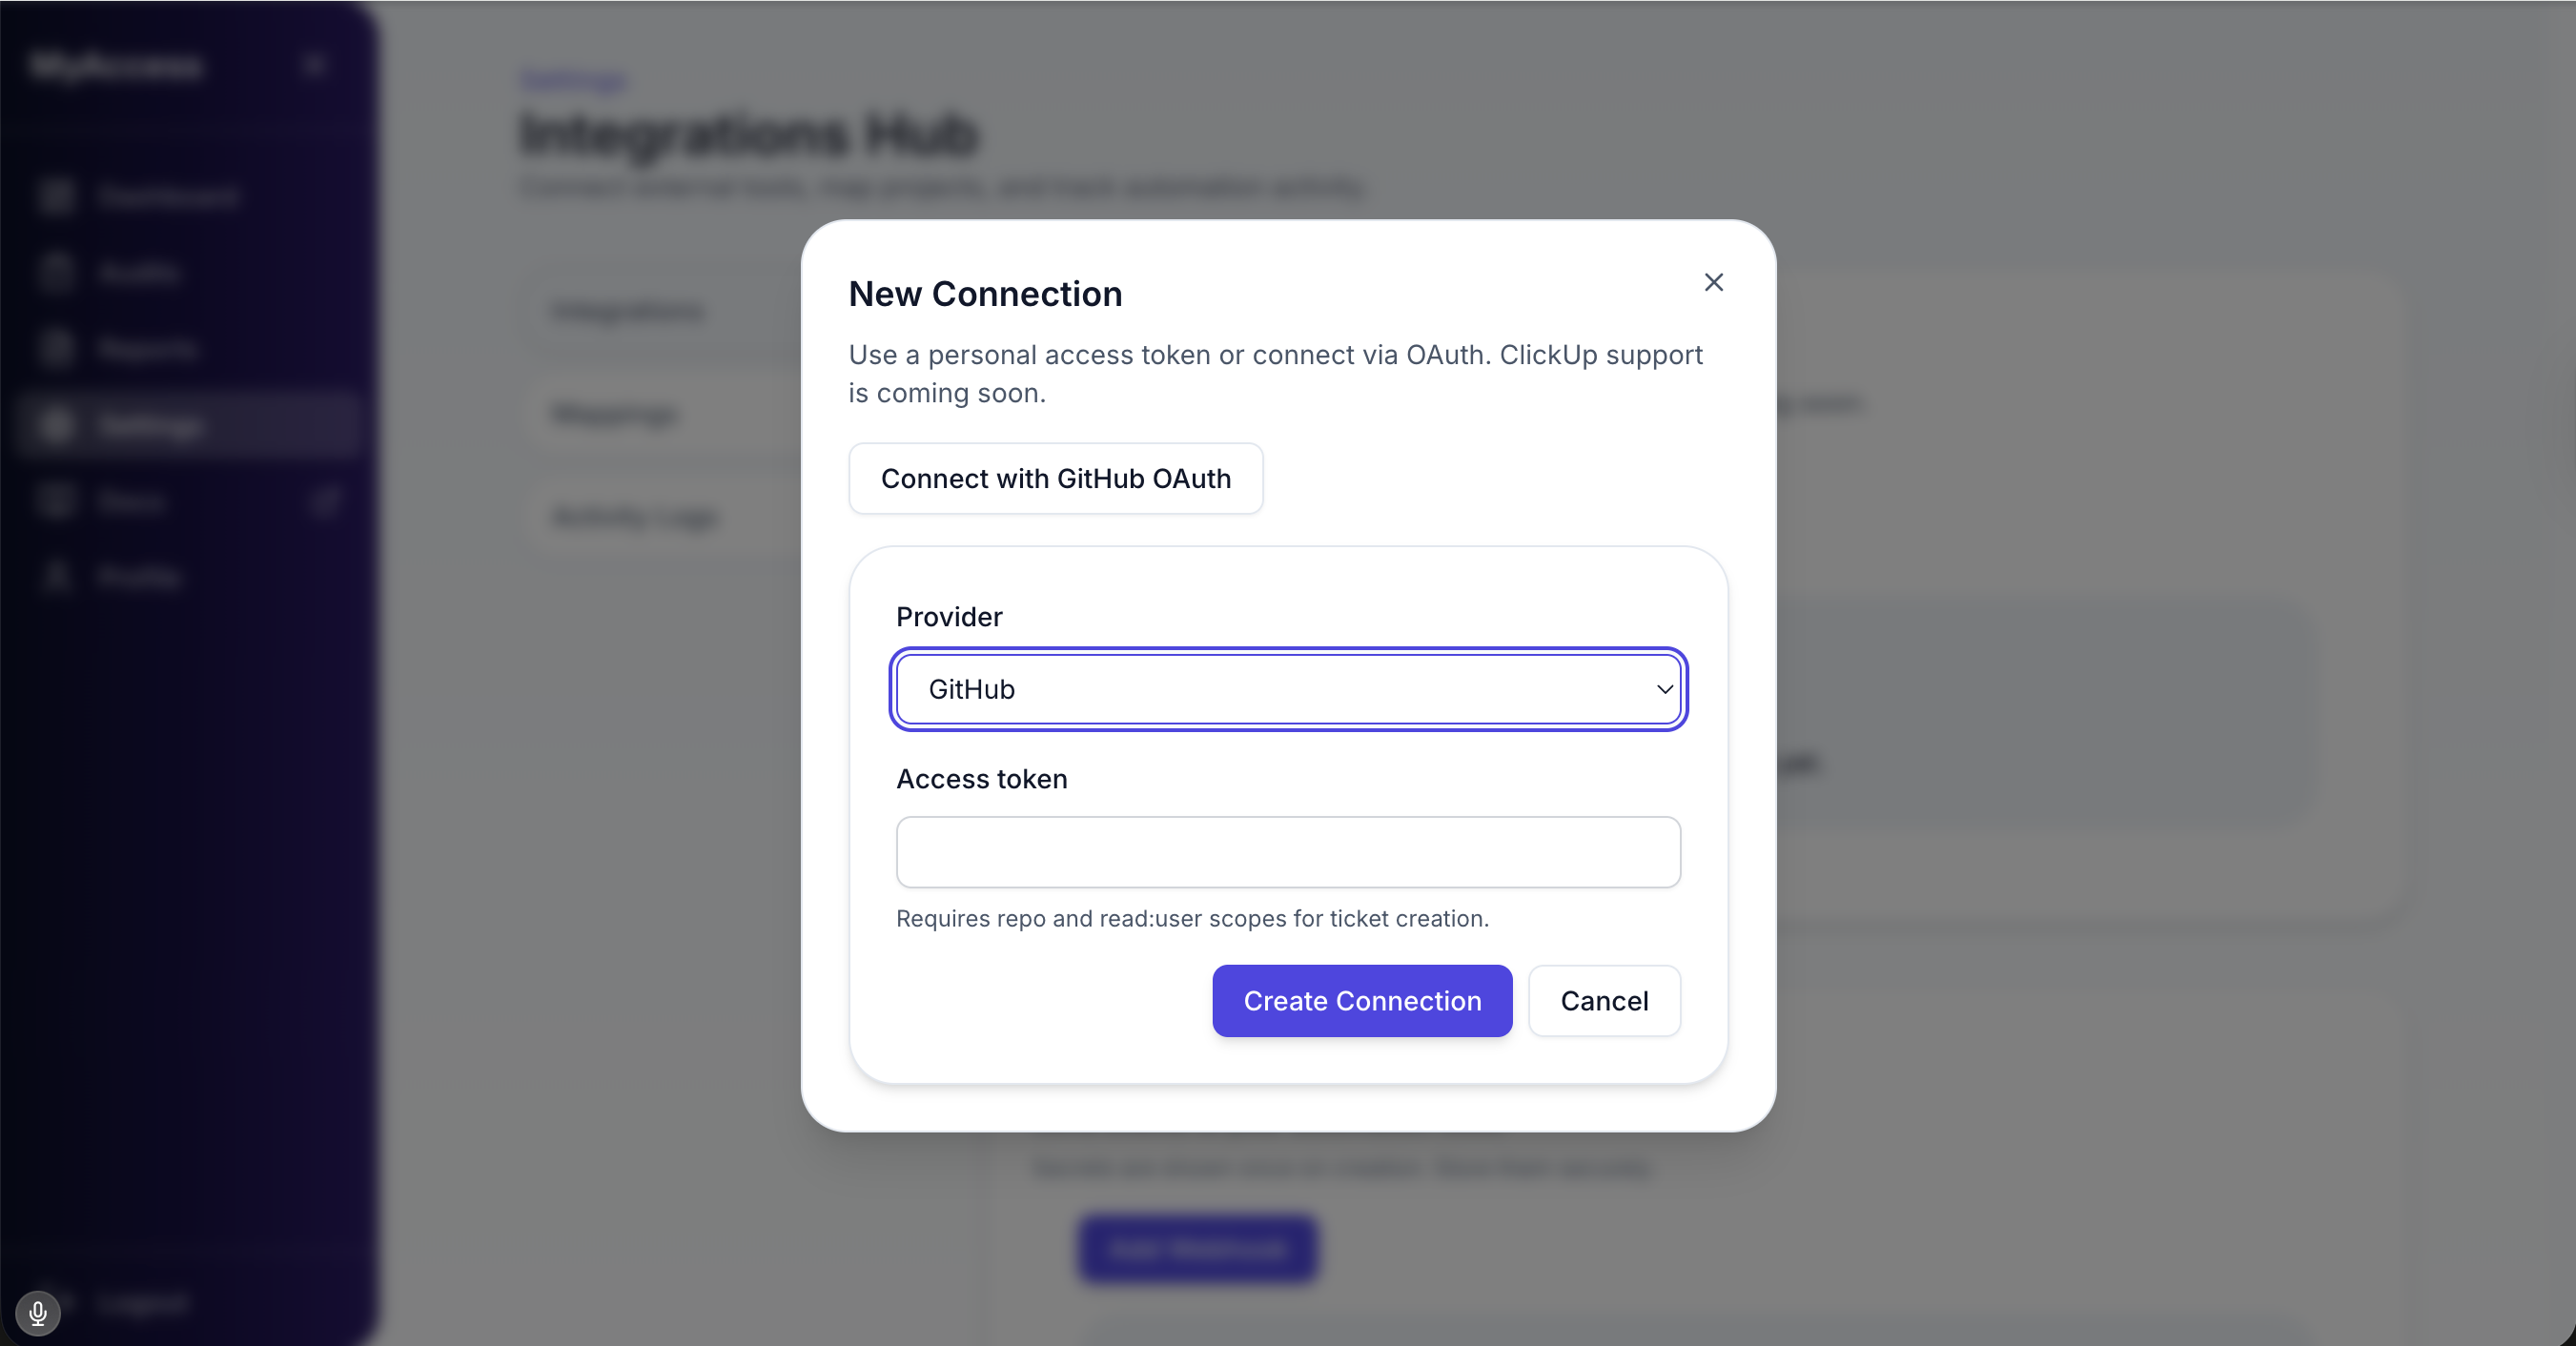Collapse the sidebar using the top toggle icon
Screen dimensions: 2576x1346
click(314, 64)
